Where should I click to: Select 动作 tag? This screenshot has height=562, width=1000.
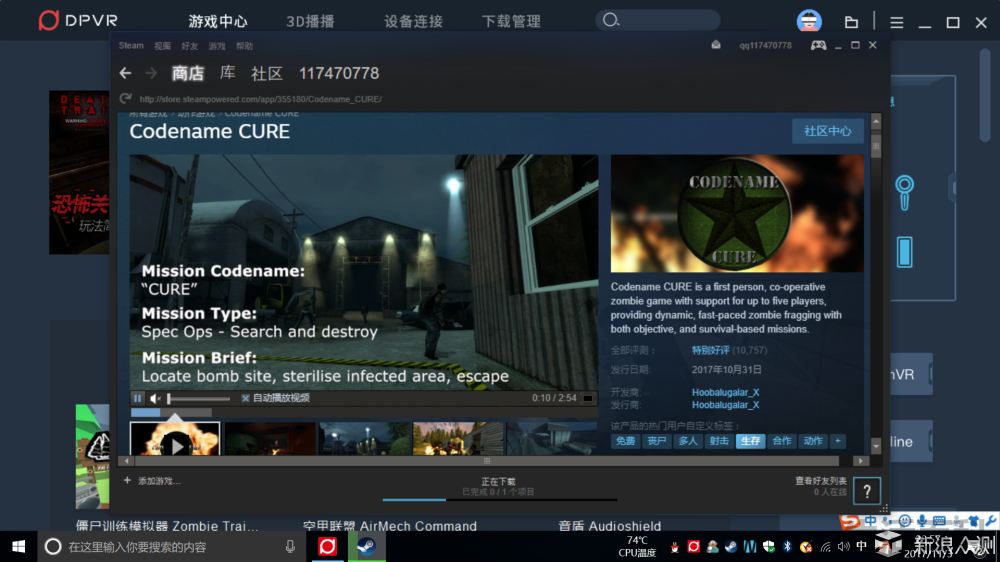tap(812, 441)
